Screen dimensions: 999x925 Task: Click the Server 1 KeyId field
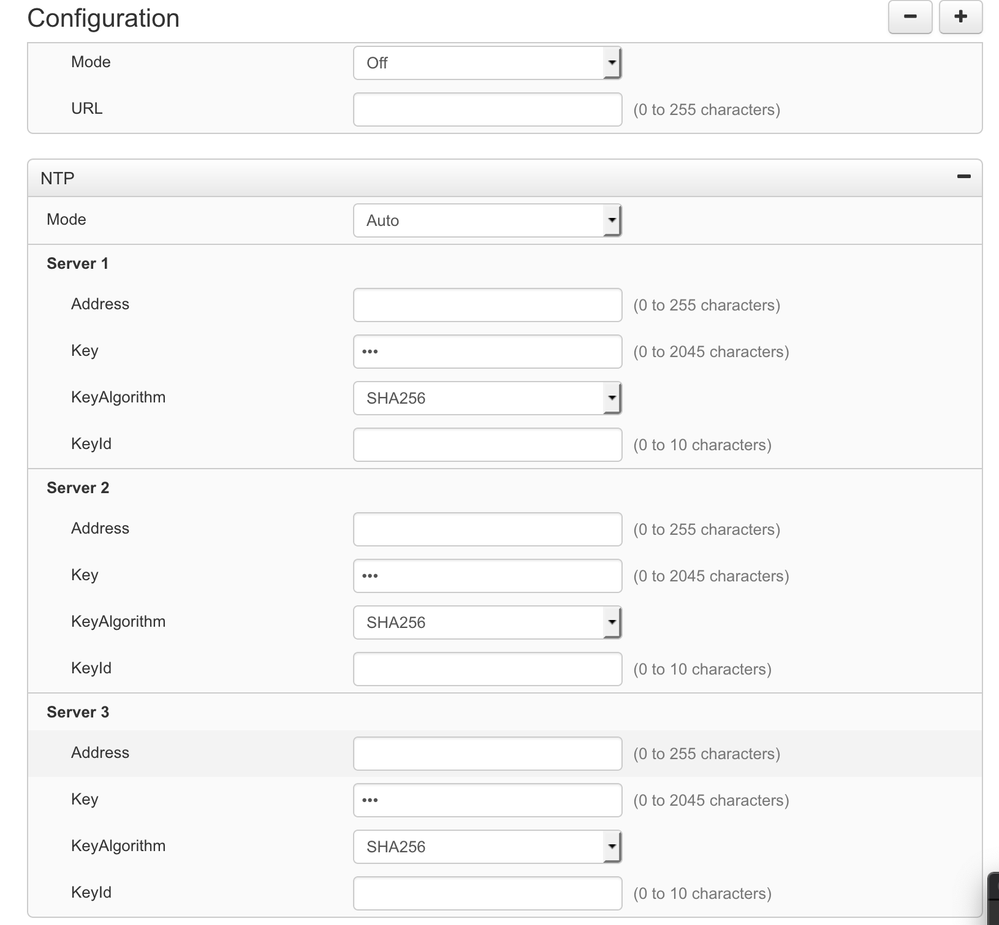pos(487,445)
